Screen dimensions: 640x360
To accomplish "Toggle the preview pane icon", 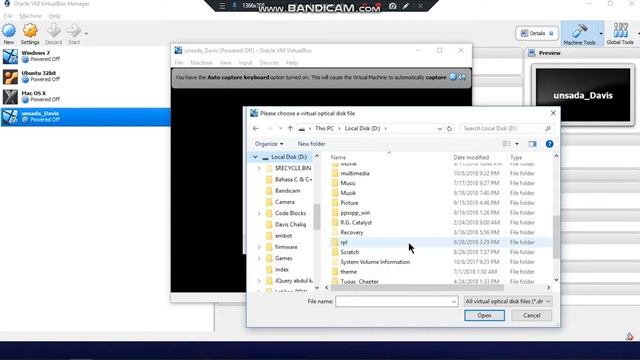I will tap(532, 144).
